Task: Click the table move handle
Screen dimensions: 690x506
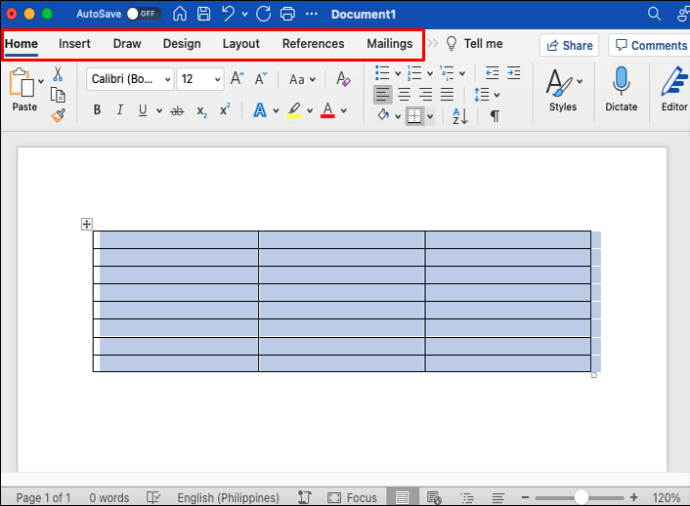Action: click(86, 225)
